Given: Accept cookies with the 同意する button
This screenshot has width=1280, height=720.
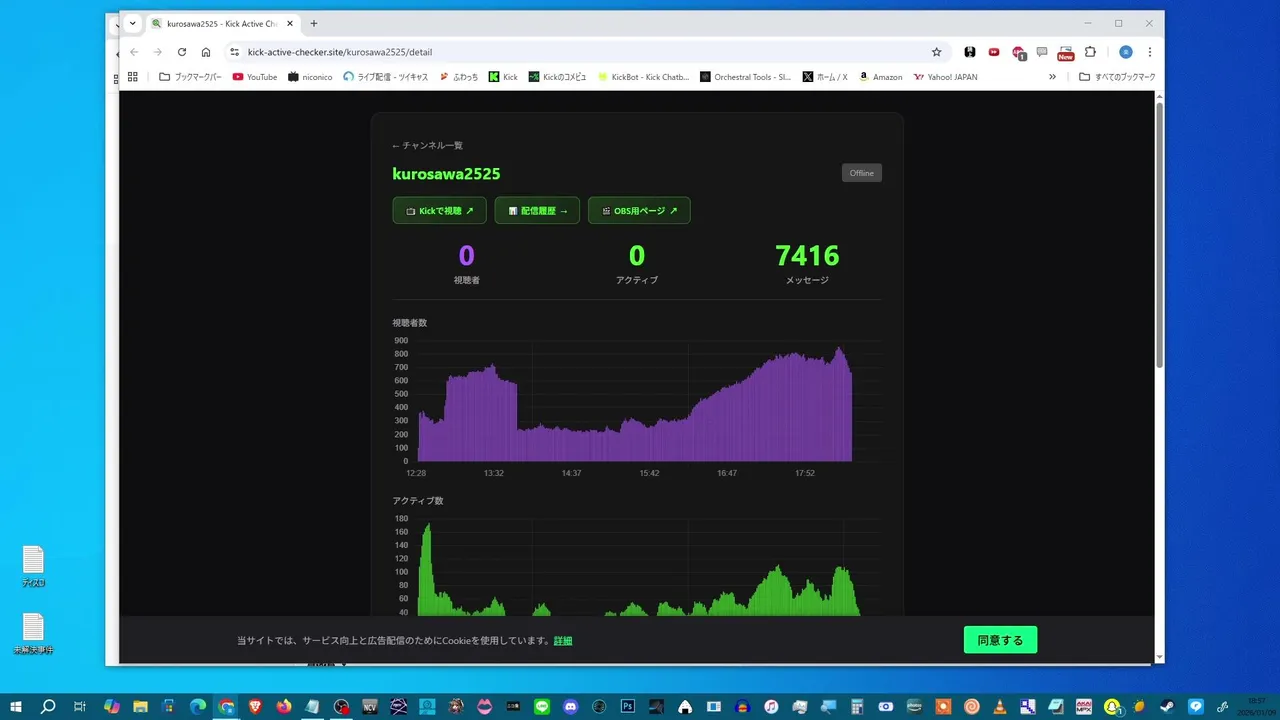Looking at the screenshot, I should pyautogui.click(x=1000, y=640).
